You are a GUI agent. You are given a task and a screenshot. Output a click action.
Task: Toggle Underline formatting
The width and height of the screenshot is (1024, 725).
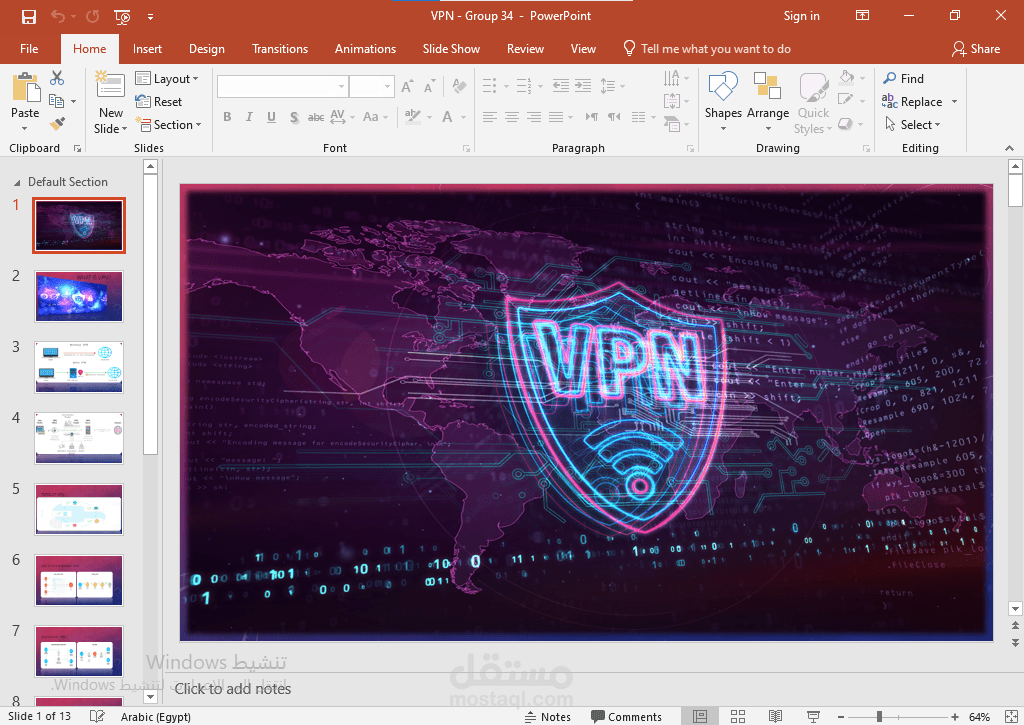pyautogui.click(x=271, y=117)
